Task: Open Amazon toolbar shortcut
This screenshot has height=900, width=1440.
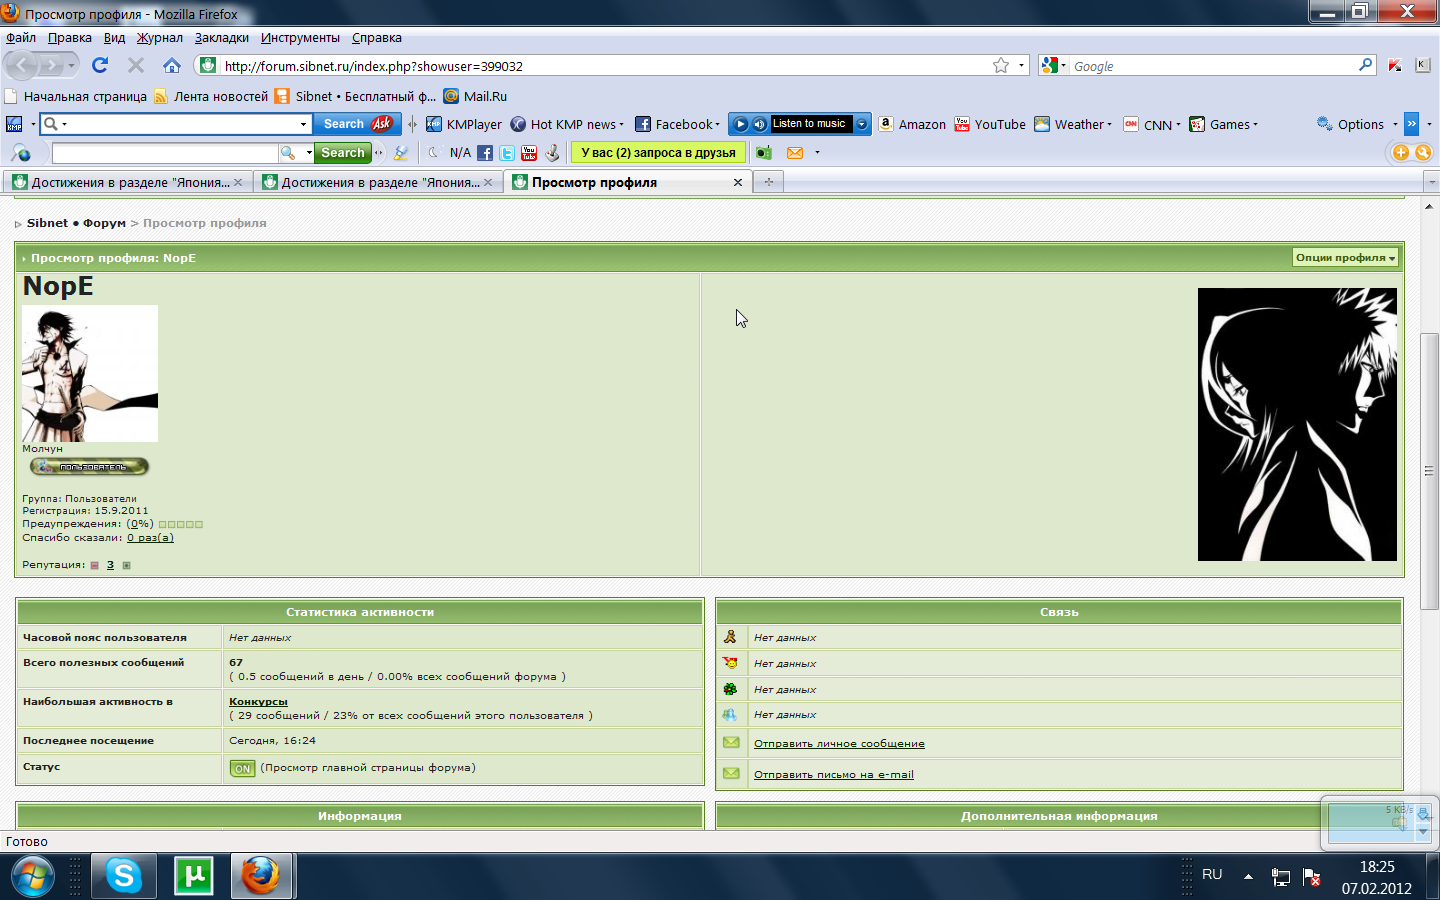Action: tap(912, 124)
